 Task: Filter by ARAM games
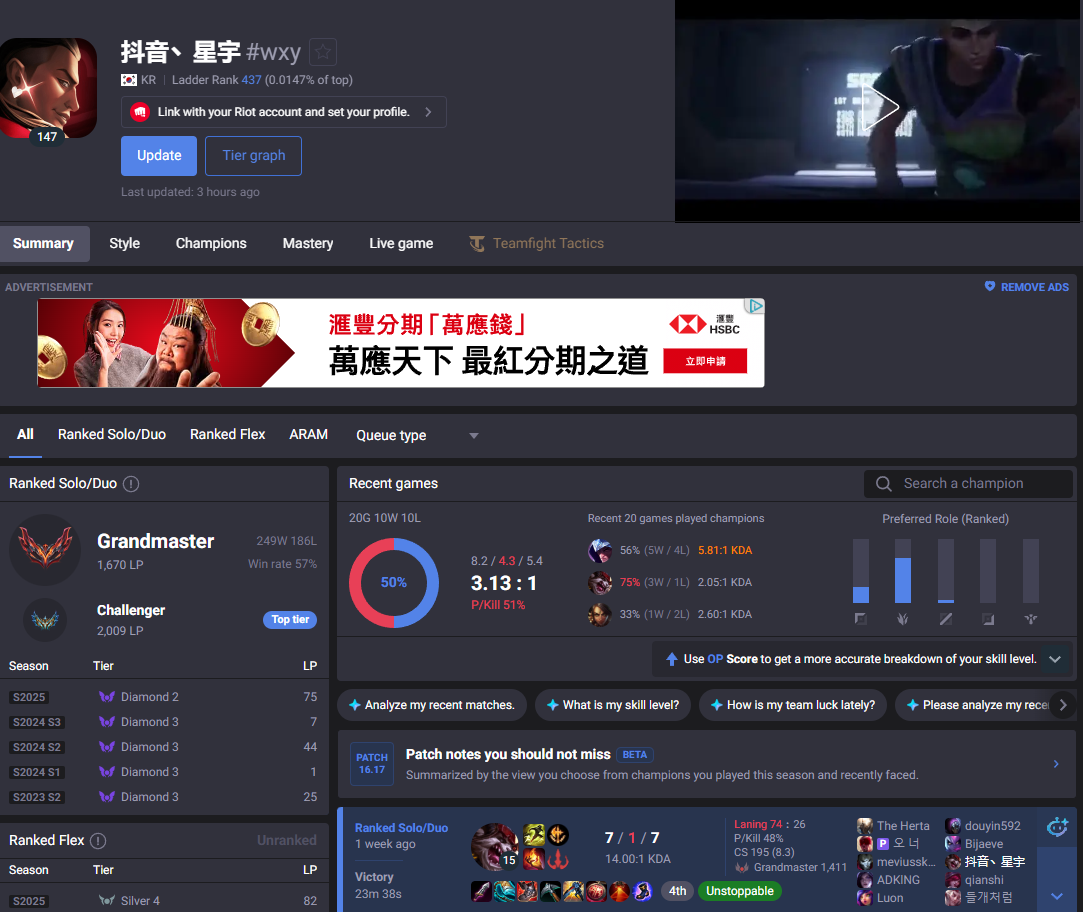pyautogui.click(x=308, y=435)
